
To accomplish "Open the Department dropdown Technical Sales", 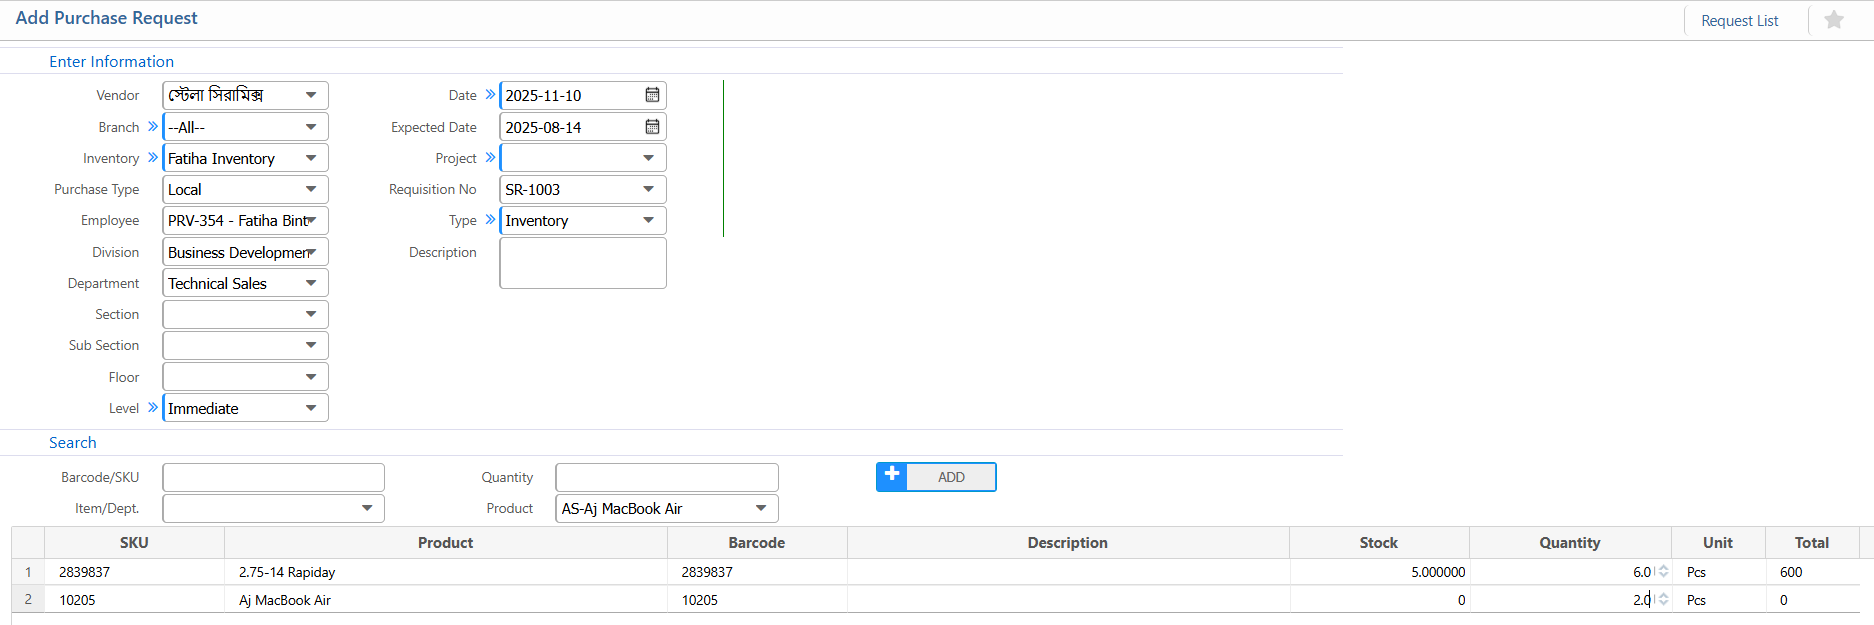I will pos(311,283).
